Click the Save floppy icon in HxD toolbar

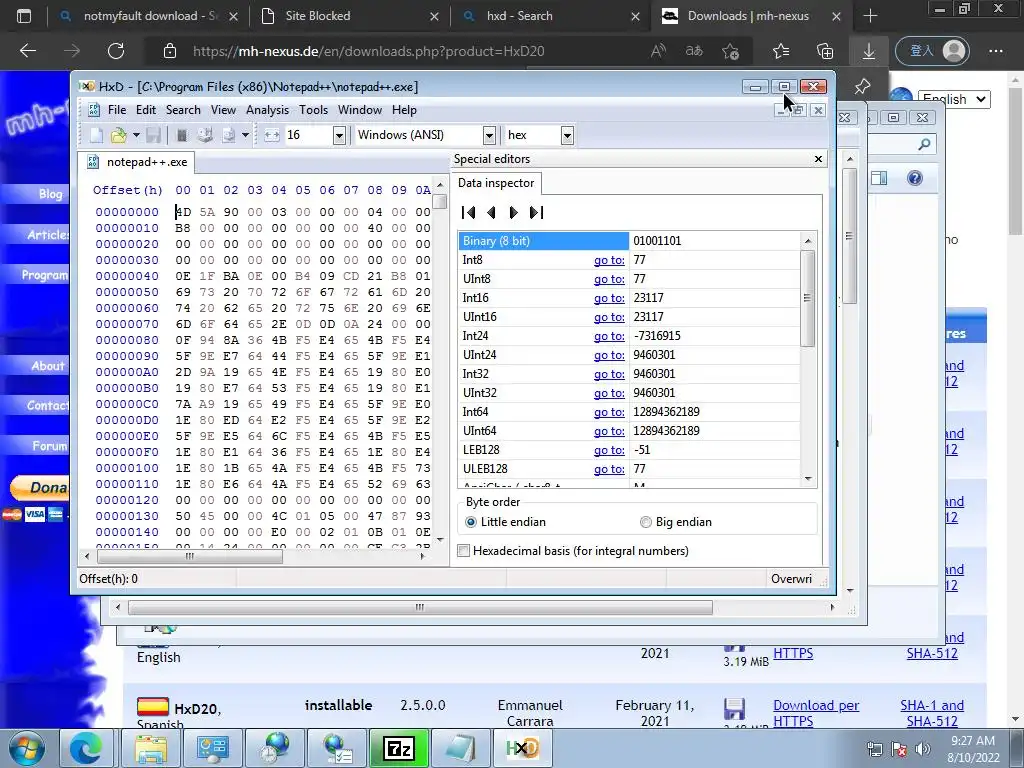153,135
